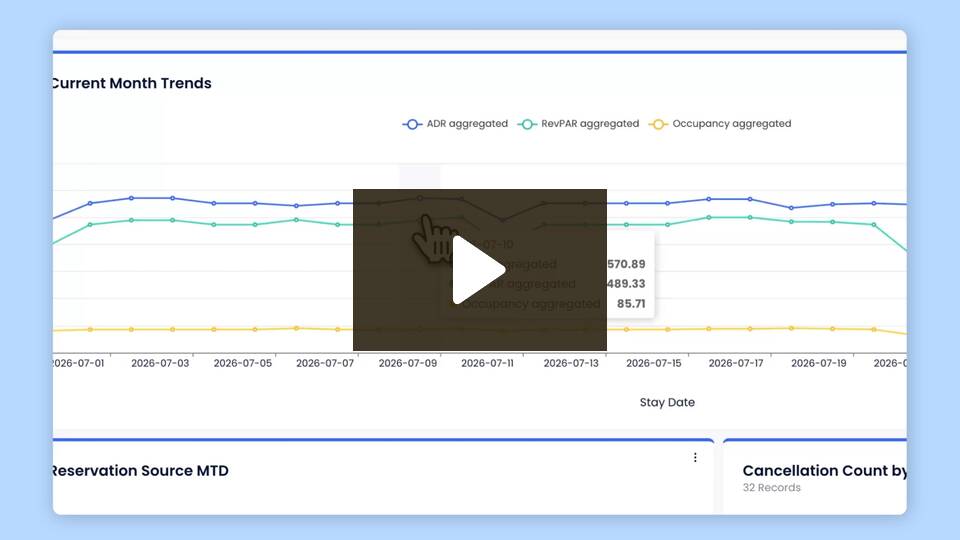Image resolution: width=960 pixels, height=540 pixels.
Task: Click the Cancellation Count card title
Action: coord(824,471)
